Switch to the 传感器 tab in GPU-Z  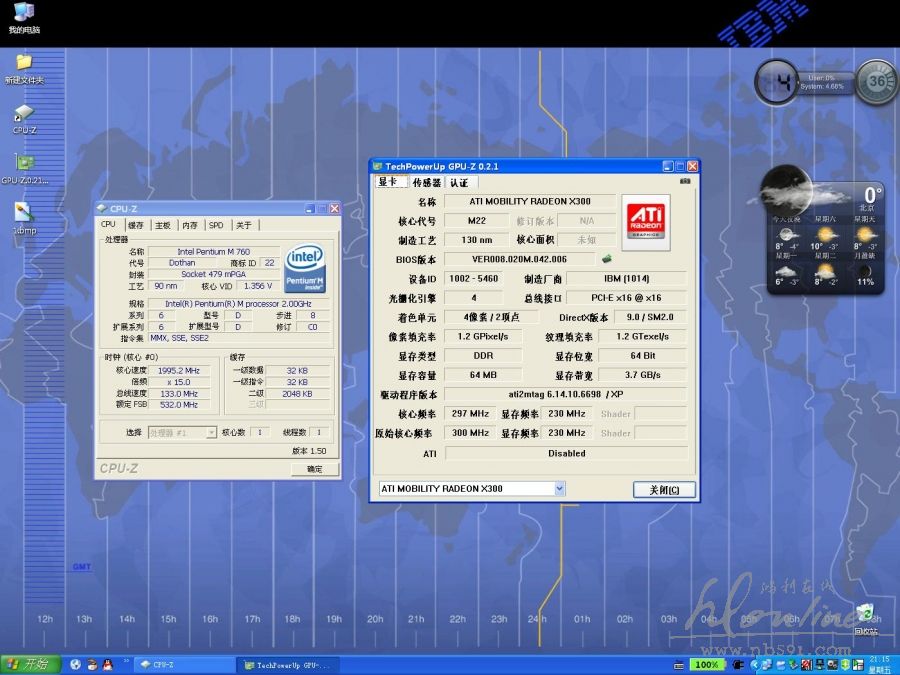click(427, 183)
